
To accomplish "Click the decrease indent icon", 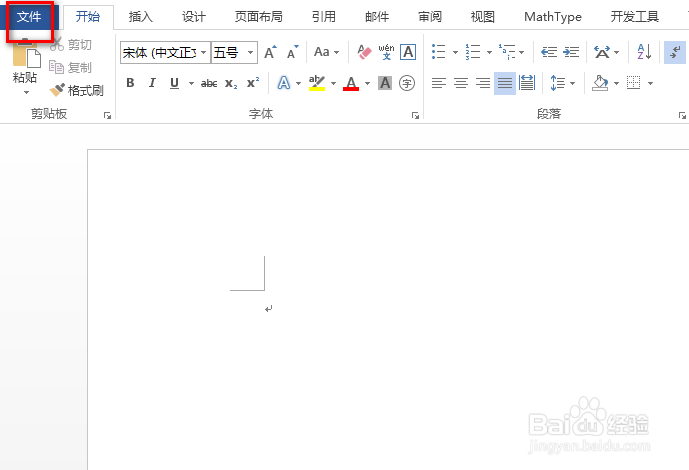I will (549, 52).
